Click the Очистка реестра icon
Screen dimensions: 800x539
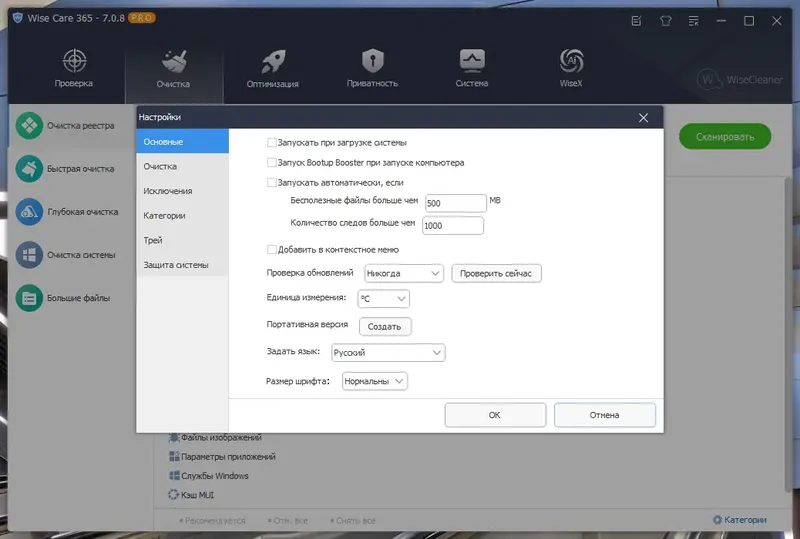pyautogui.click(x=29, y=126)
